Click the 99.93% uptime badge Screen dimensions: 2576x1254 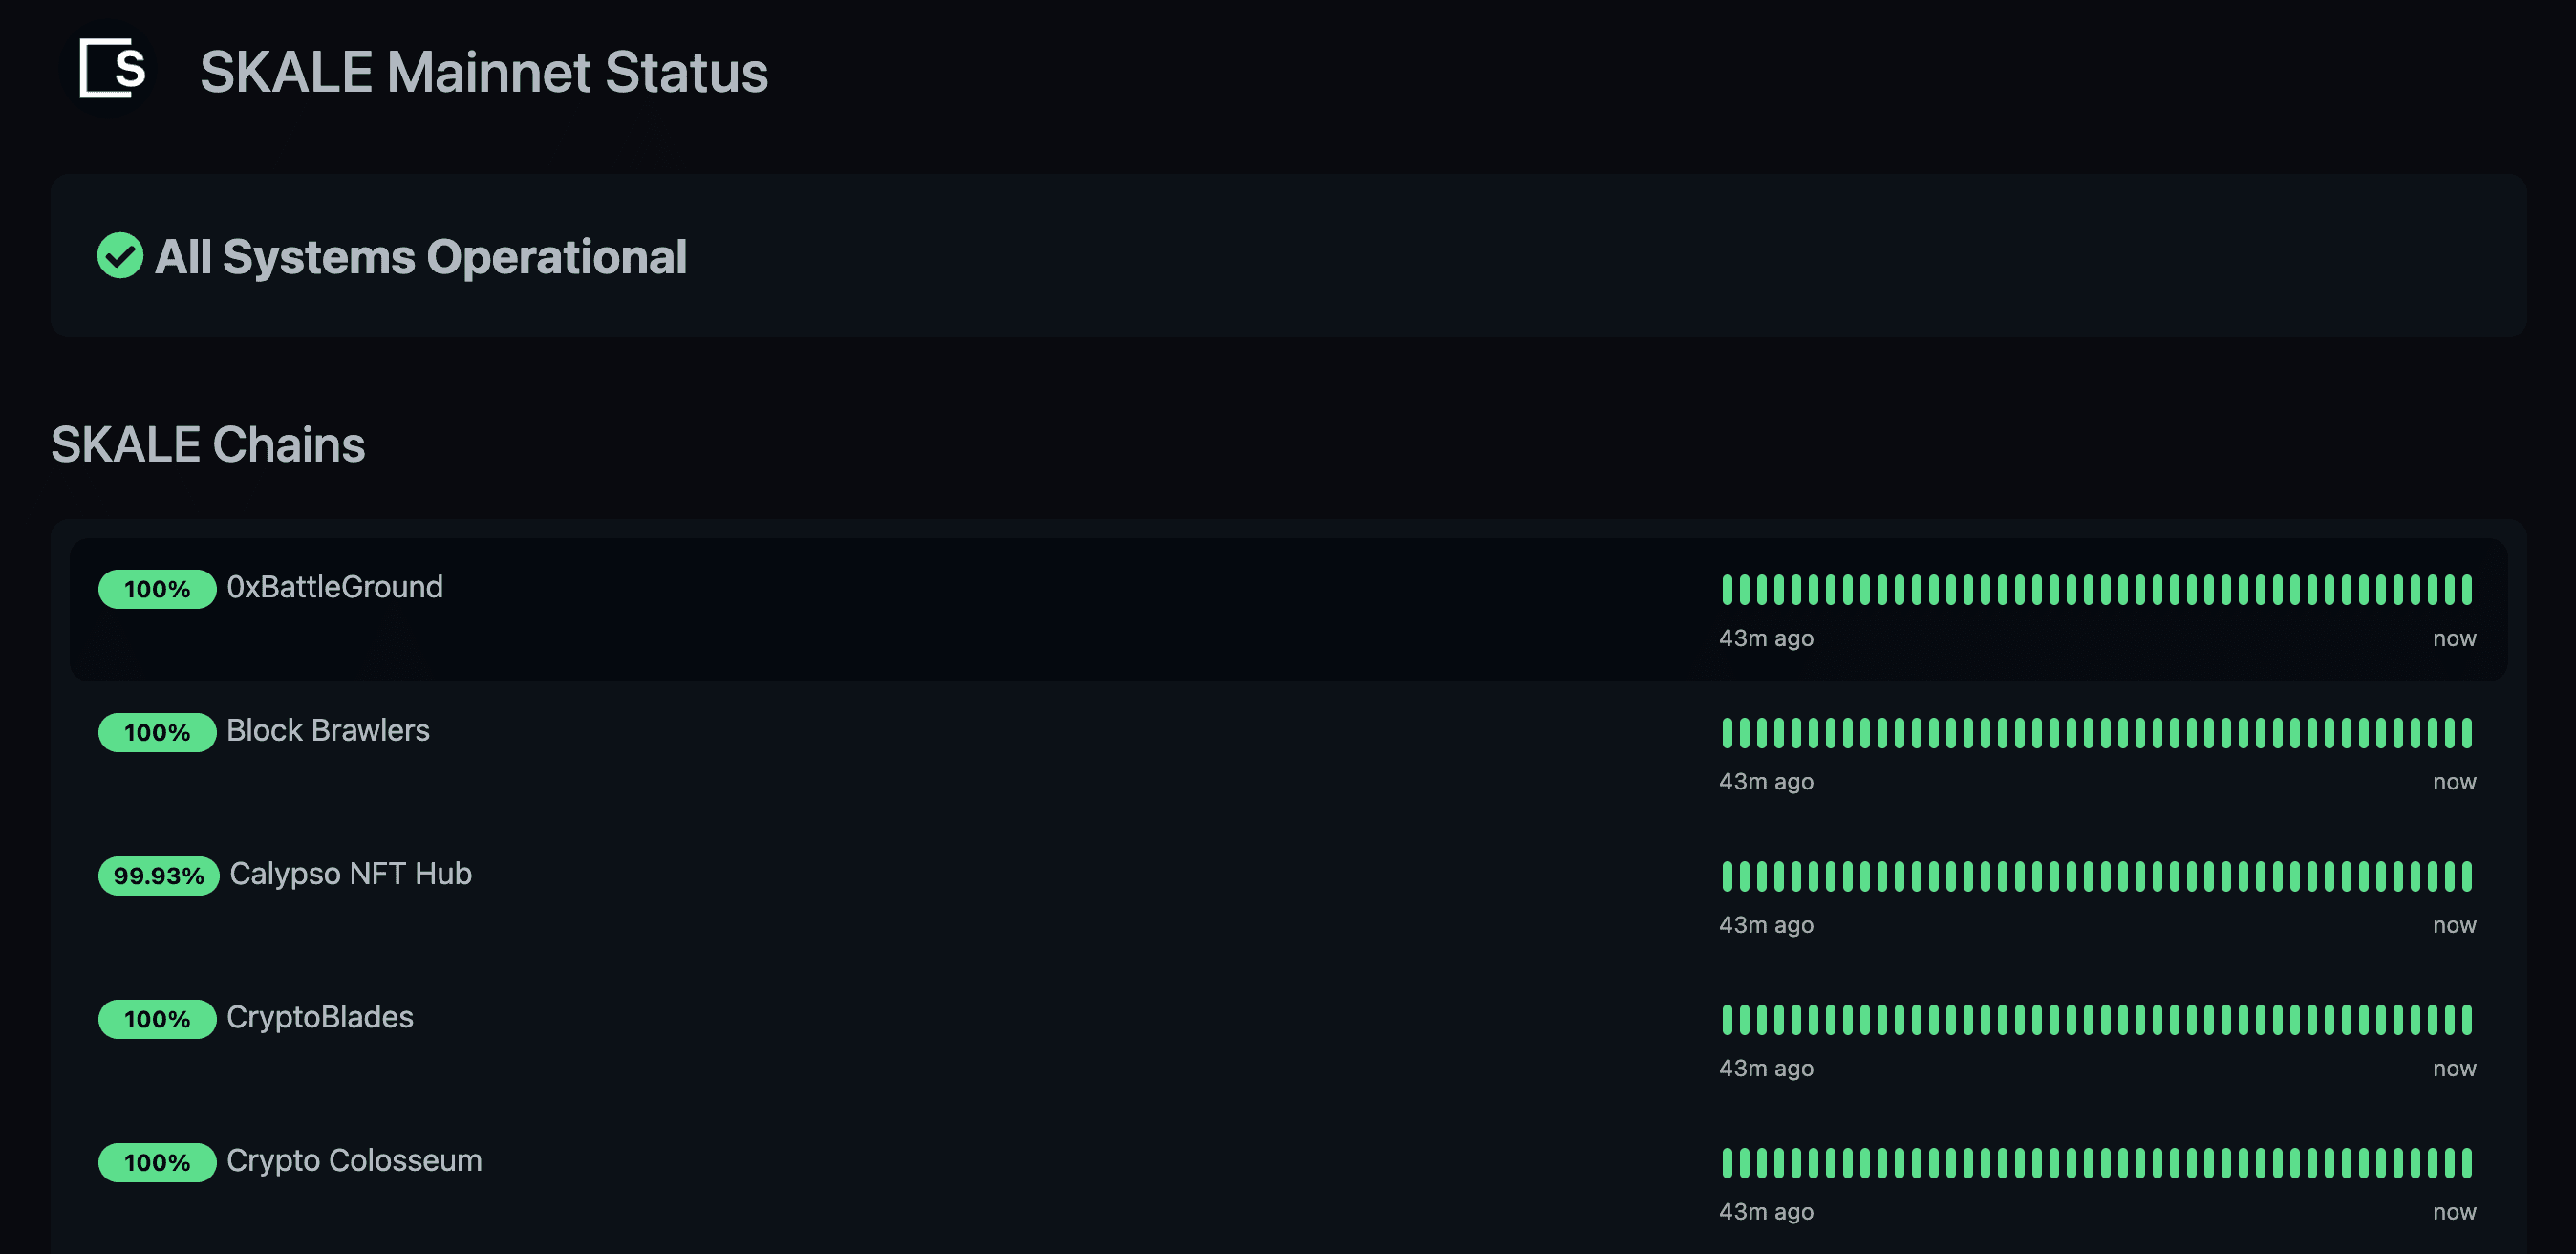pos(159,876)
